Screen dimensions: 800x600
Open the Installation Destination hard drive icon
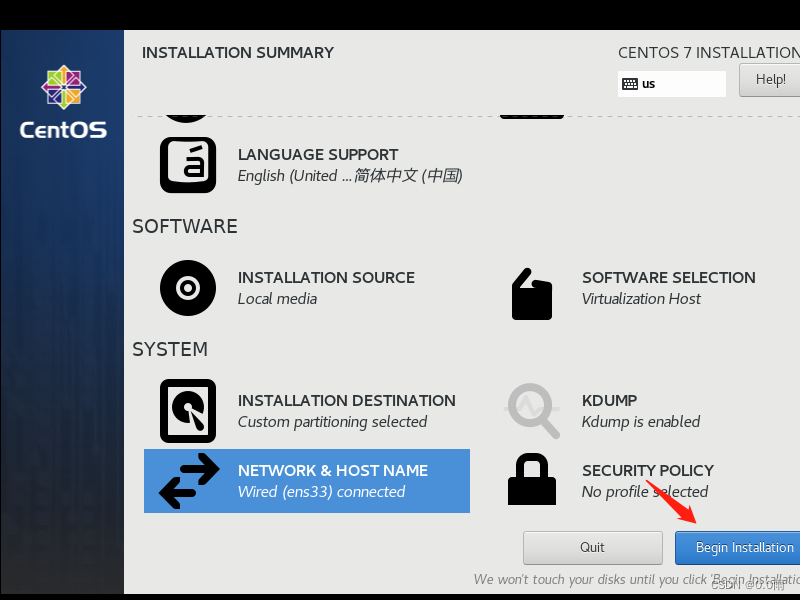coord(188,411)
